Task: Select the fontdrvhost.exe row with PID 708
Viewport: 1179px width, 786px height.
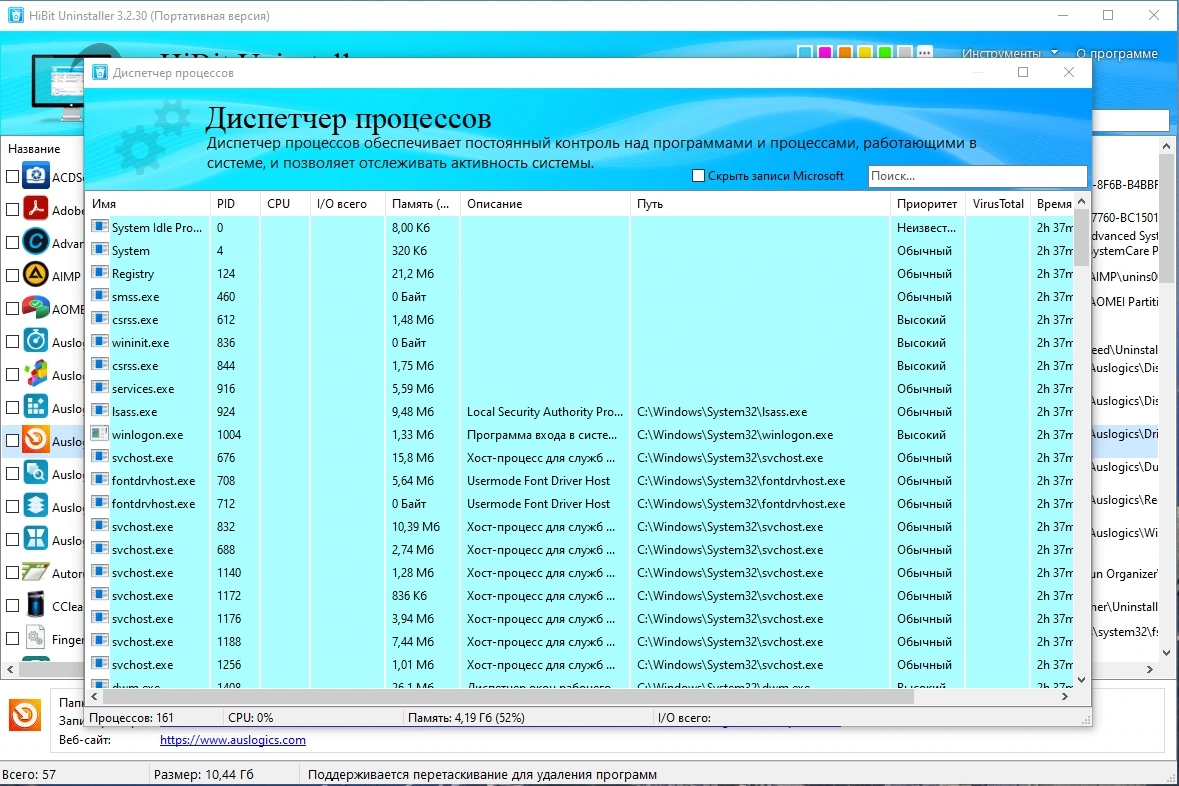Action: [x=579, y=481]
